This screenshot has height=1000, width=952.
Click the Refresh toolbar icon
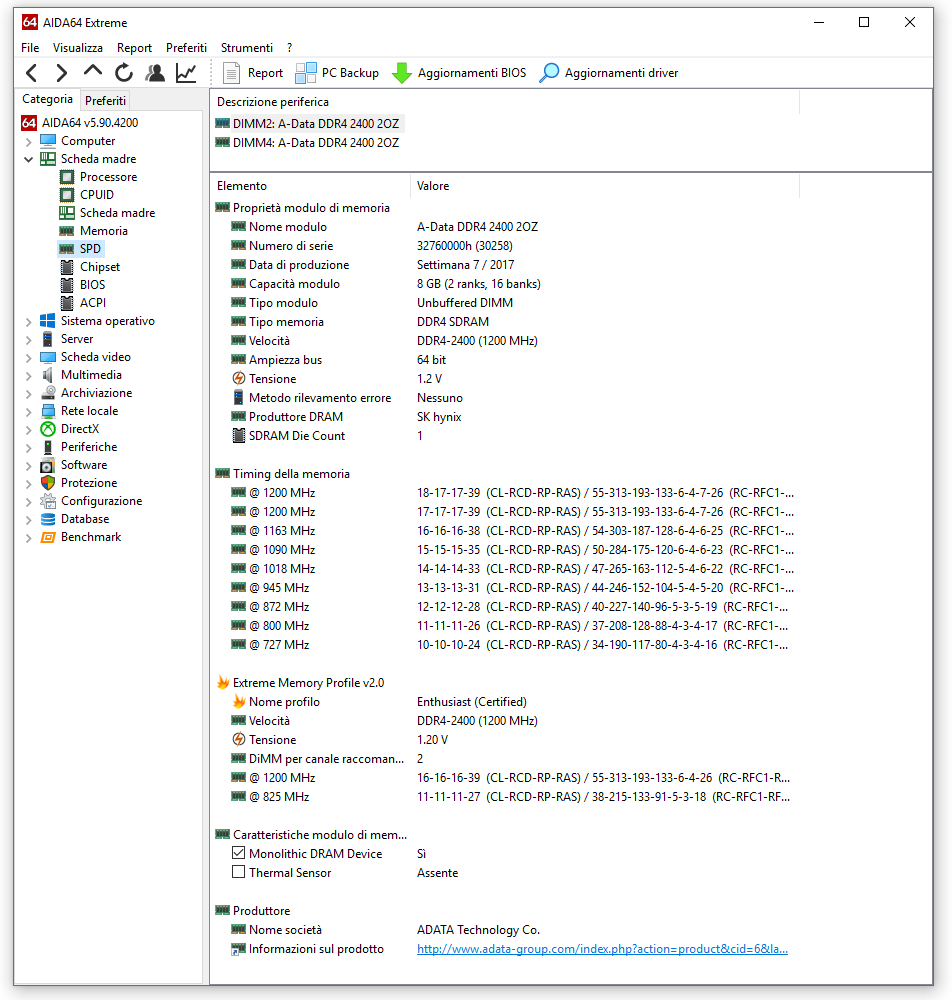click(124, 73)
